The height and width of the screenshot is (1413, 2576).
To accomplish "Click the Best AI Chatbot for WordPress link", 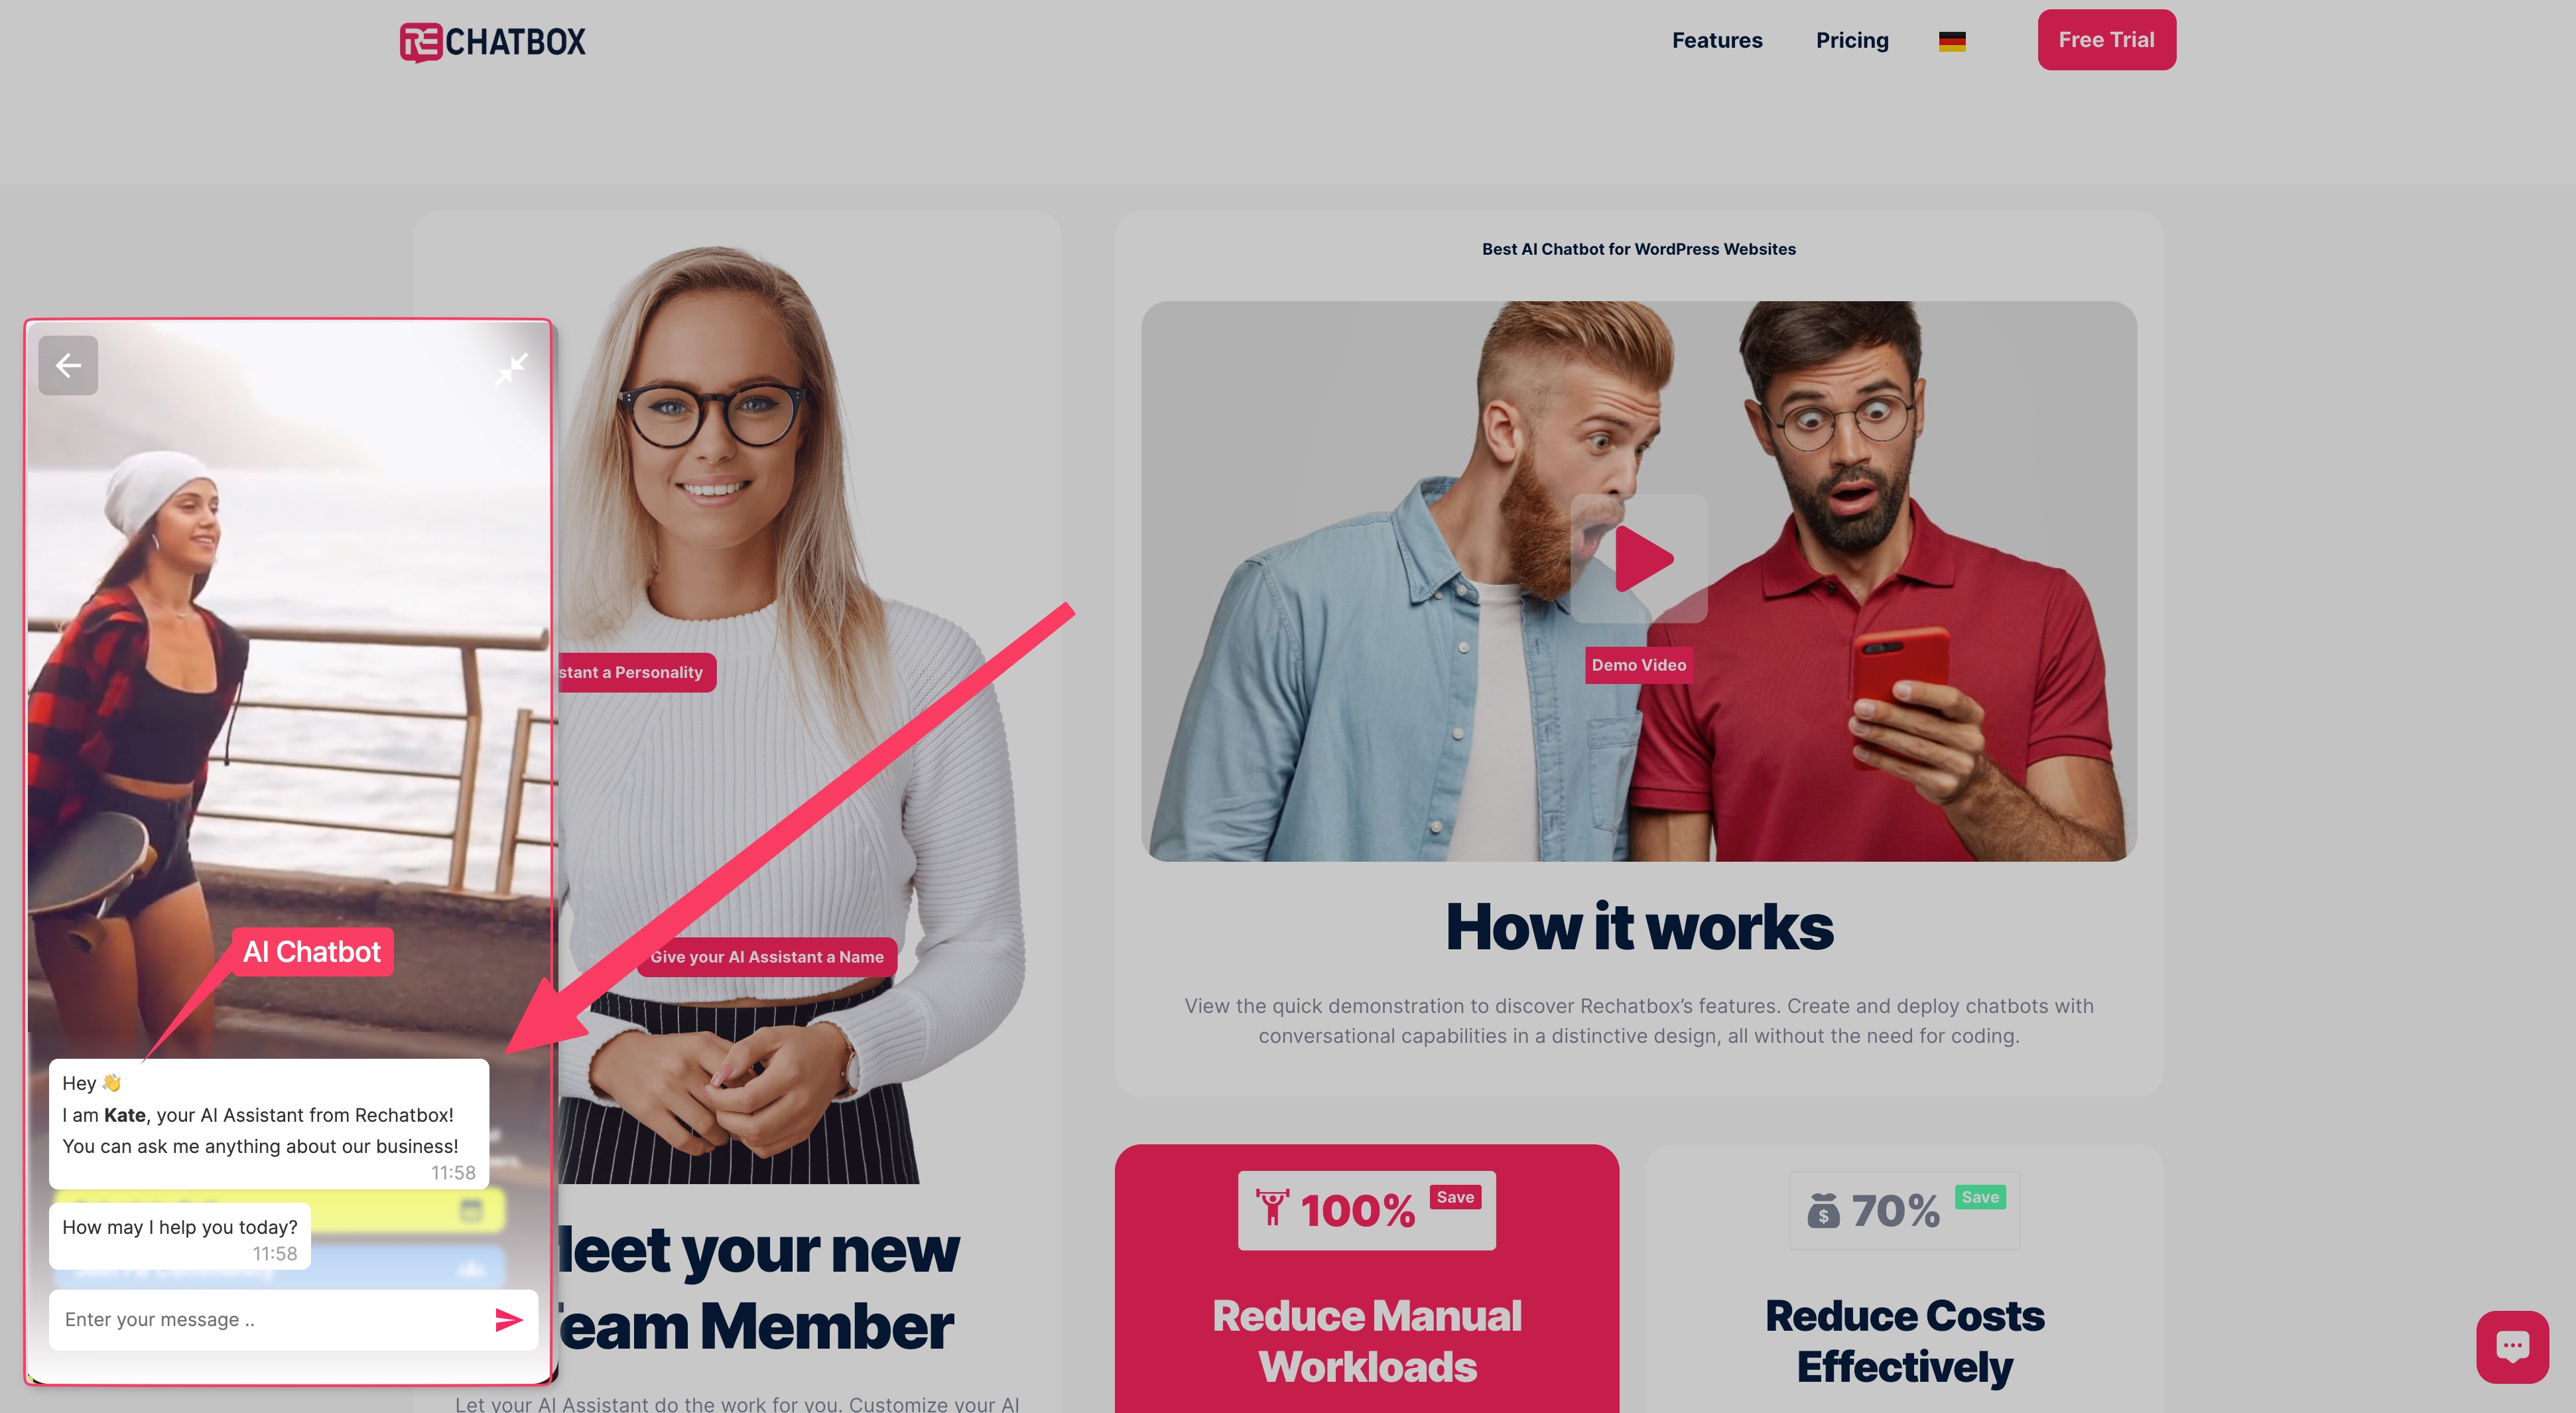I will pos(1638,249).
